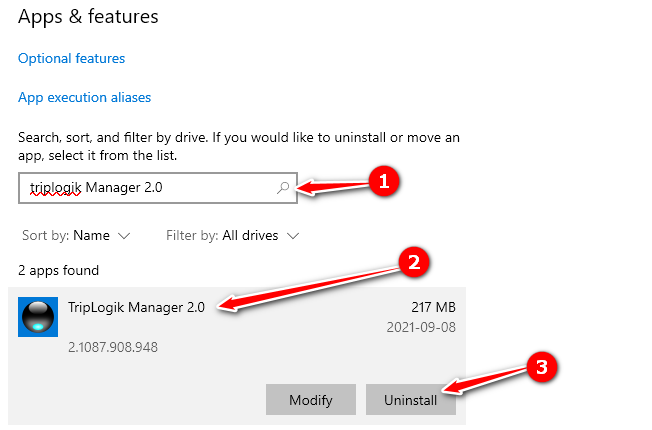Click the Uninstall button
652x430 pixels.
click(x=411, y=400)
